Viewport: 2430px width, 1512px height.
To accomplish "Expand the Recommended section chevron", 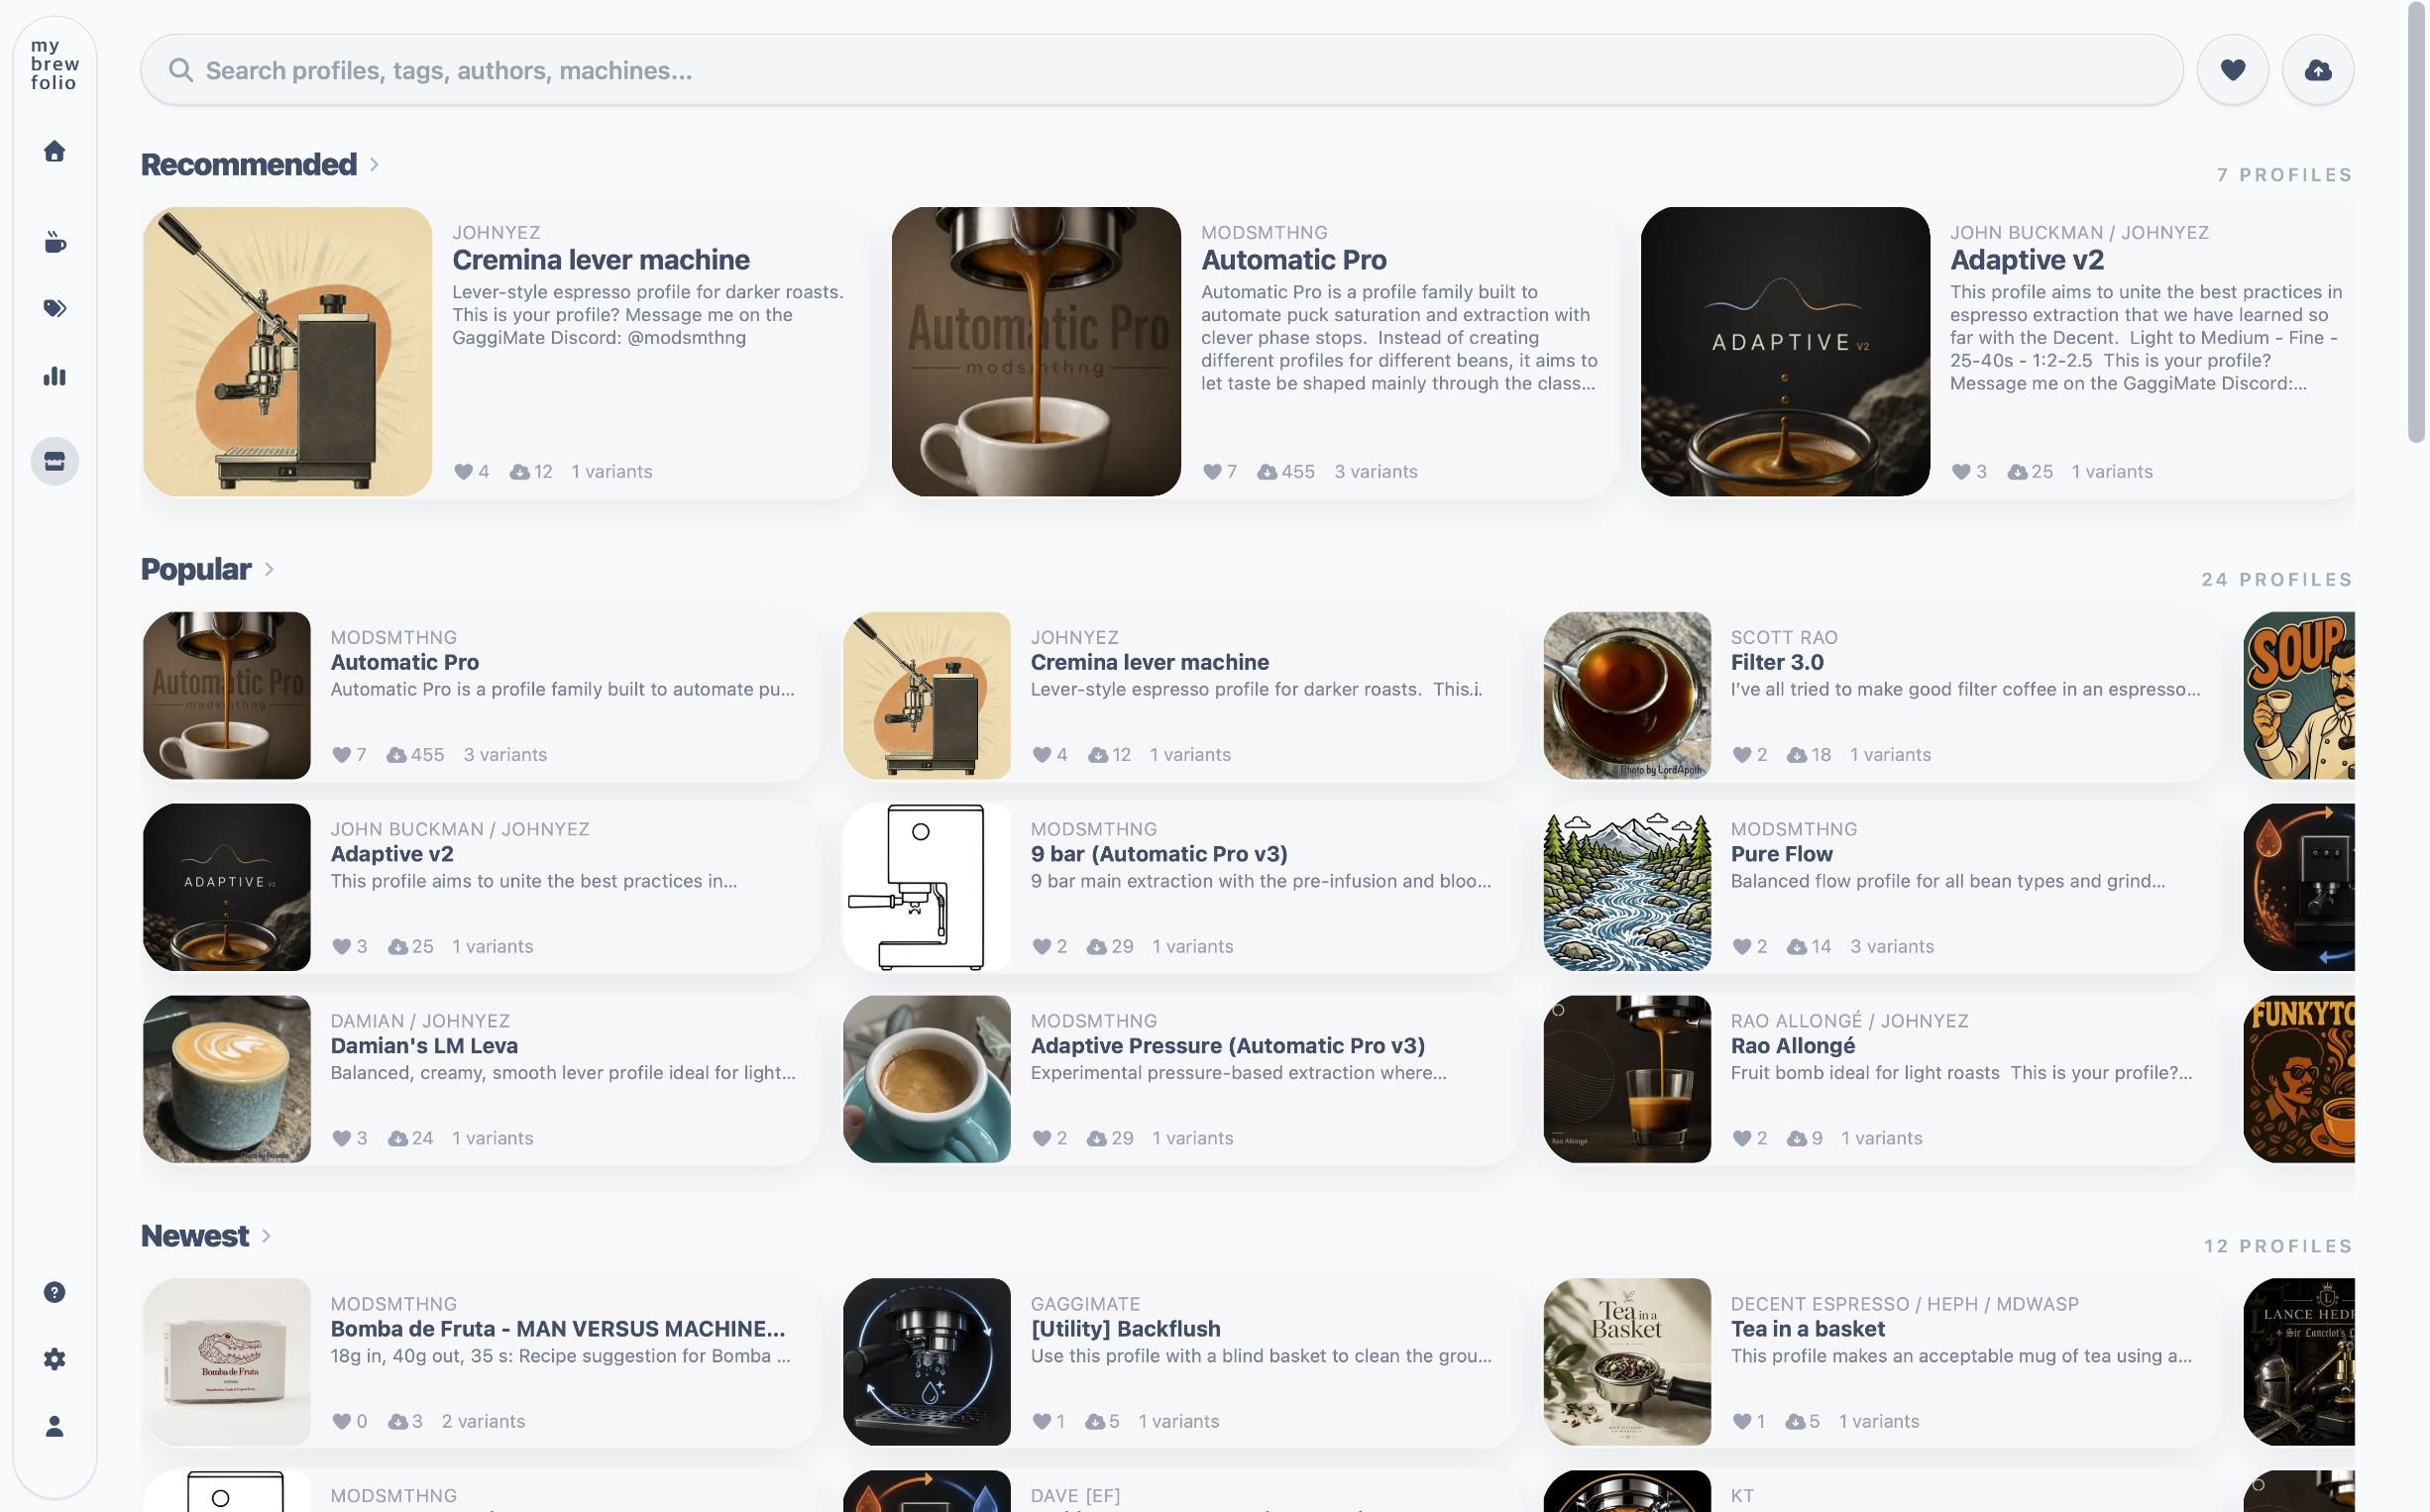I will tap(374, 164).
